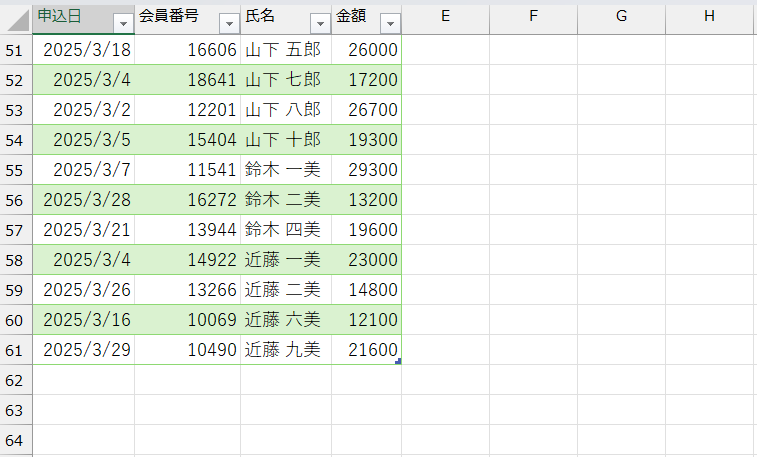Open the 氏名 filter dropdown
The width and height of the screenshot is (757, 457).
tap(320, 23)
